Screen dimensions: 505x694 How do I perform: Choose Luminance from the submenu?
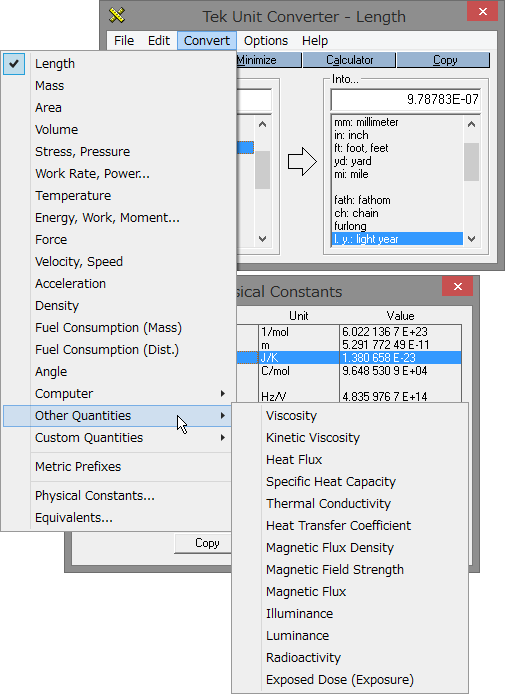coord(350,636)
